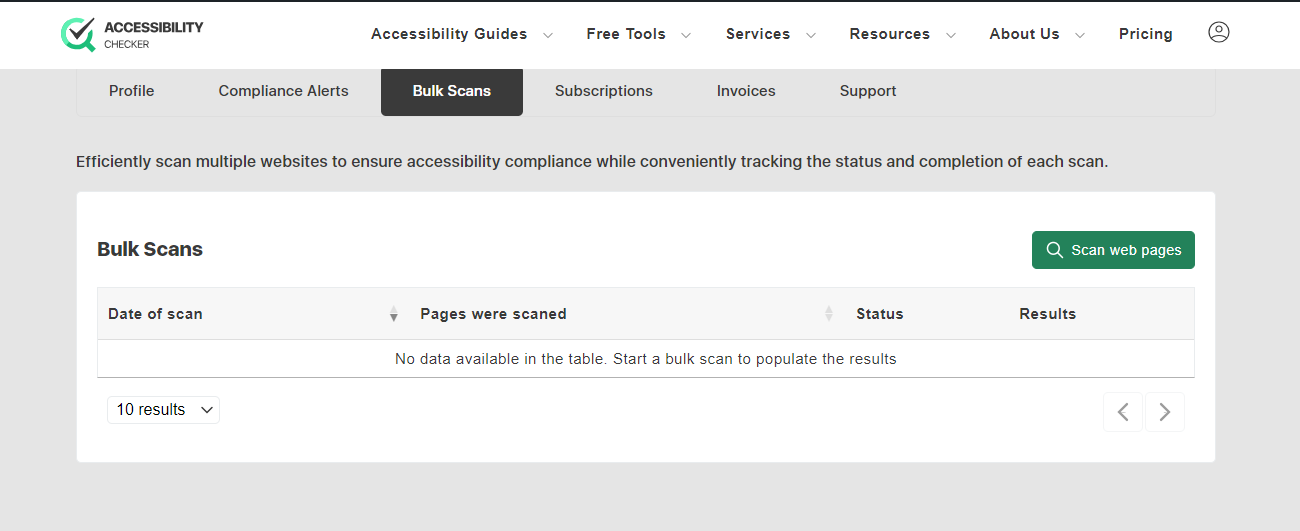1300x531 pixels.
Task: Expand About Us chevron
Action: click(x=1080, y=35)
